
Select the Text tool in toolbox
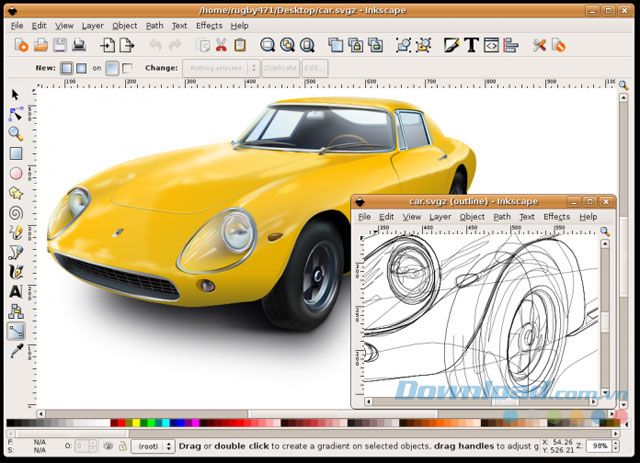point(16,292)
